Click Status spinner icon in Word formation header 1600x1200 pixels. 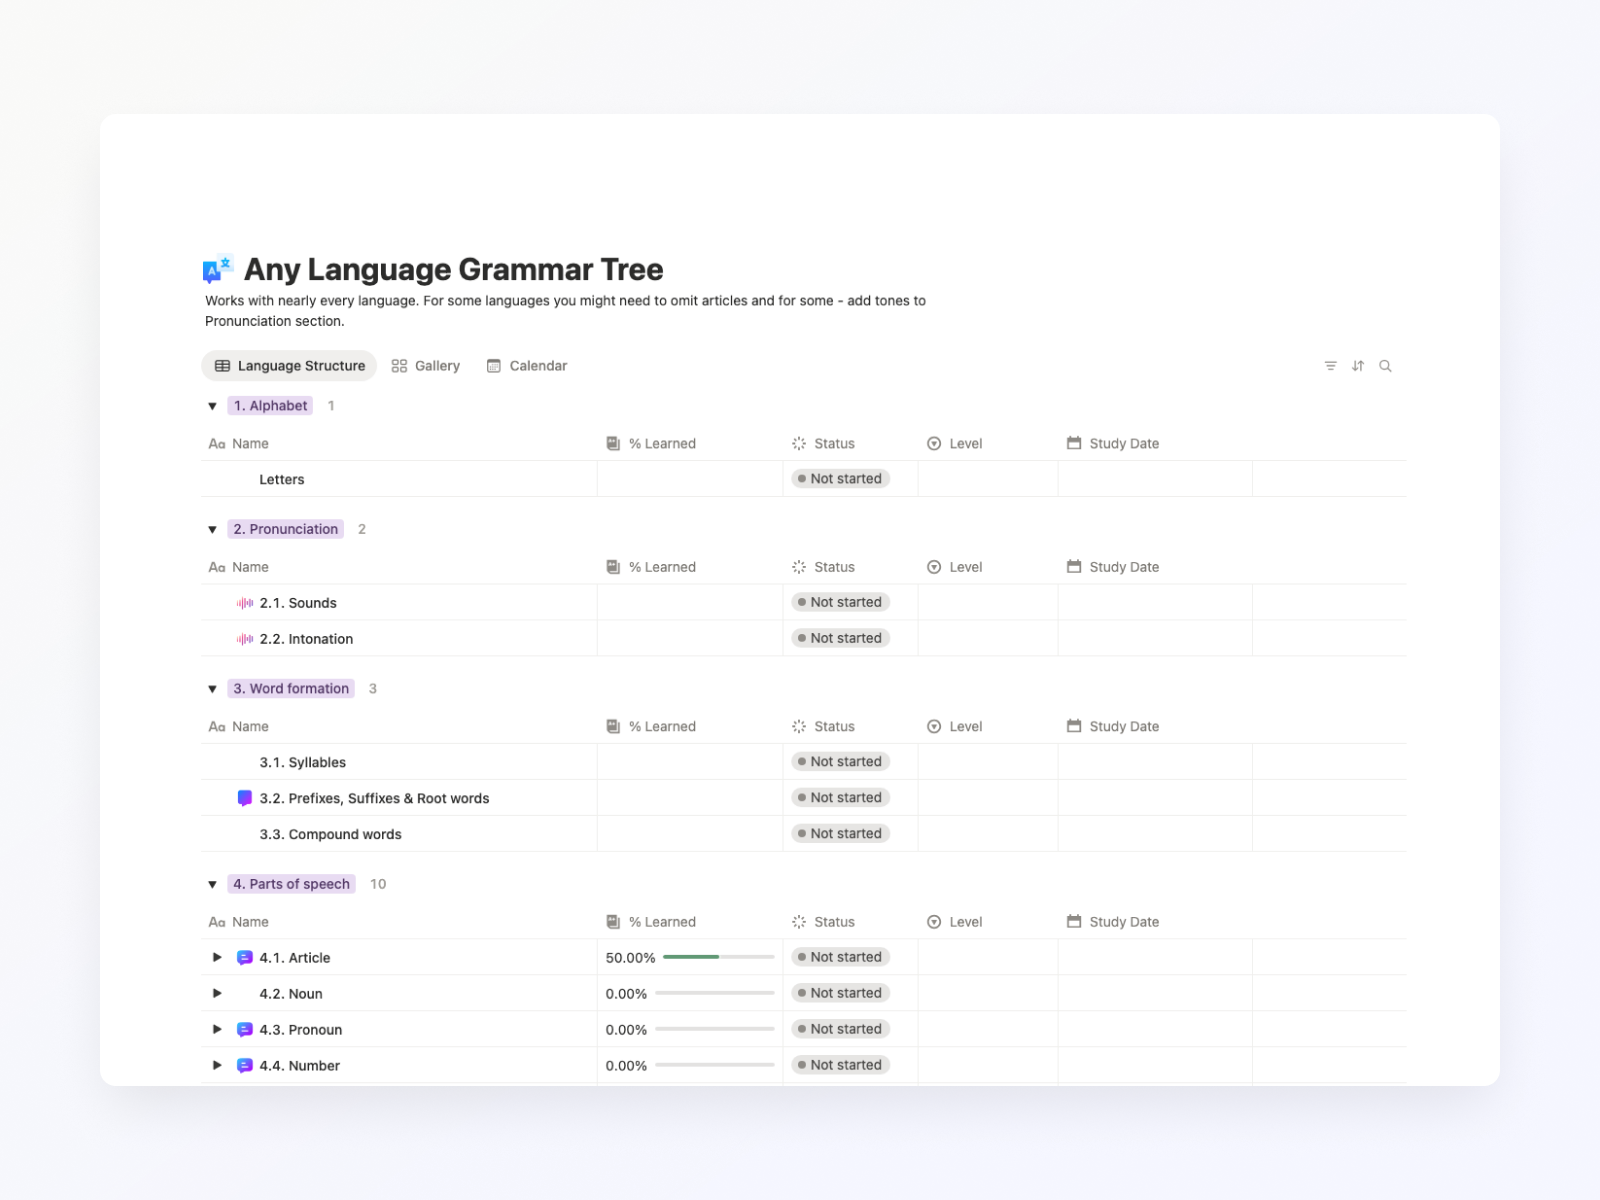pos(799,727)
